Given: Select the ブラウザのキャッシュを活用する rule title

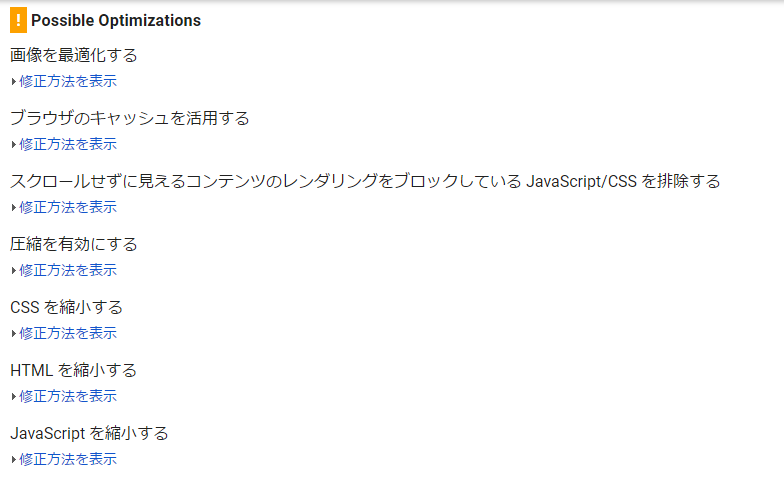Looking at the screenshot, I should (x=130, y=118).
